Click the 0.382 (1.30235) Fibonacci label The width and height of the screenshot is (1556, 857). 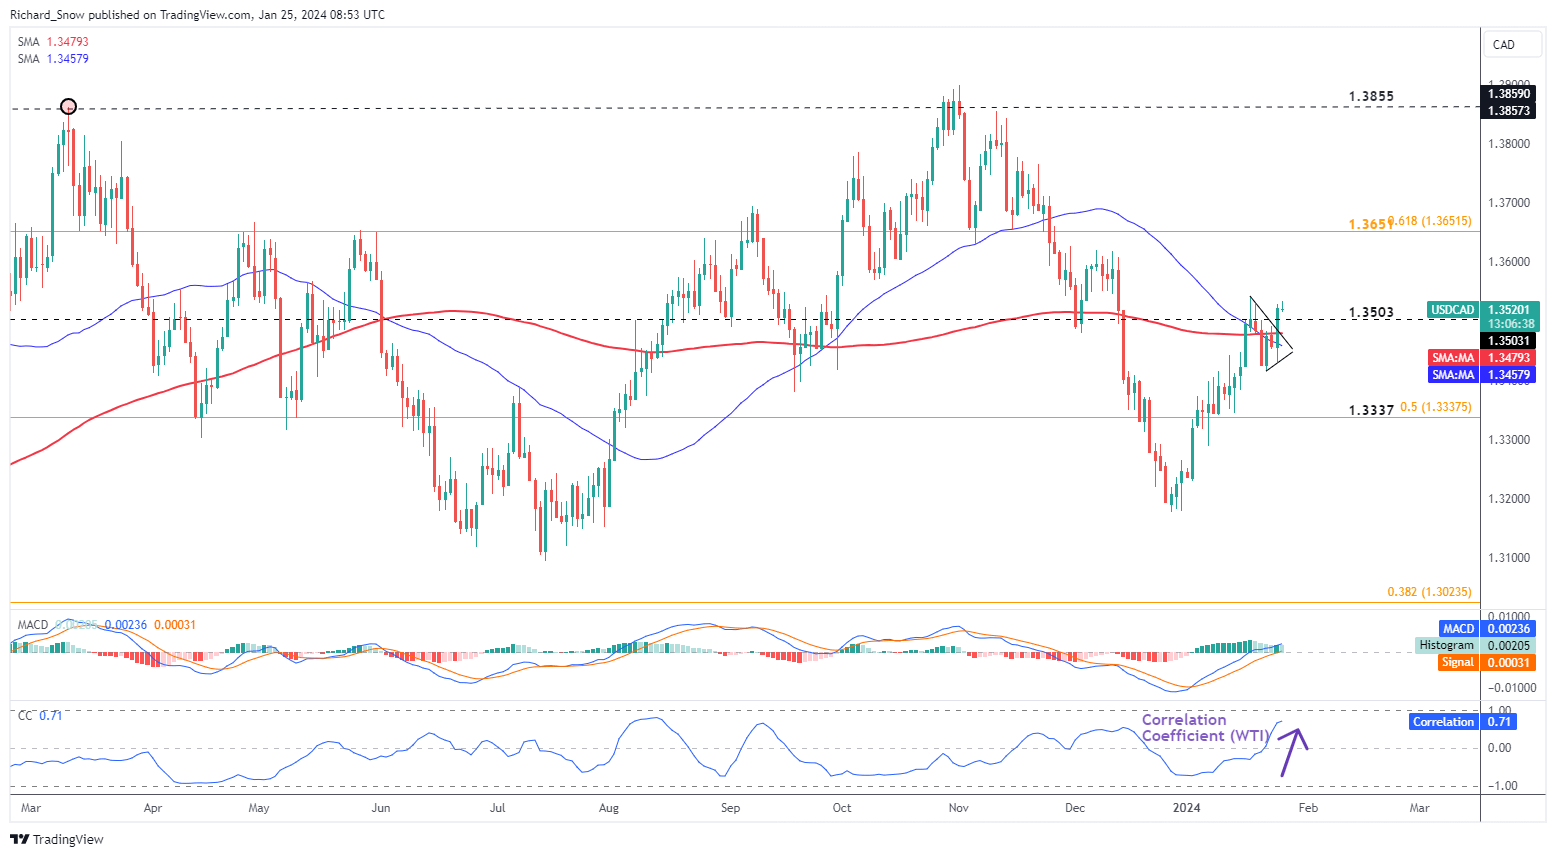click(x=1429, y=592)
